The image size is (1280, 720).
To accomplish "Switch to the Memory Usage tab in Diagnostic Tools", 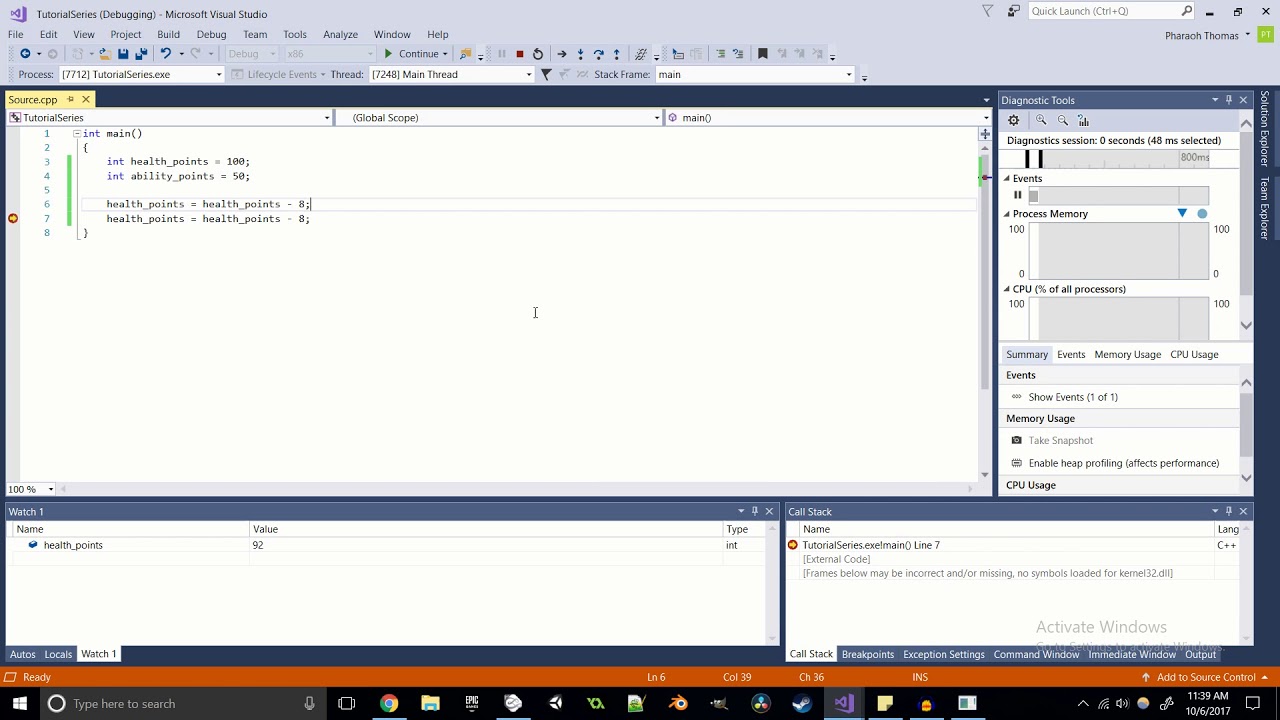I will [1127, 354].
